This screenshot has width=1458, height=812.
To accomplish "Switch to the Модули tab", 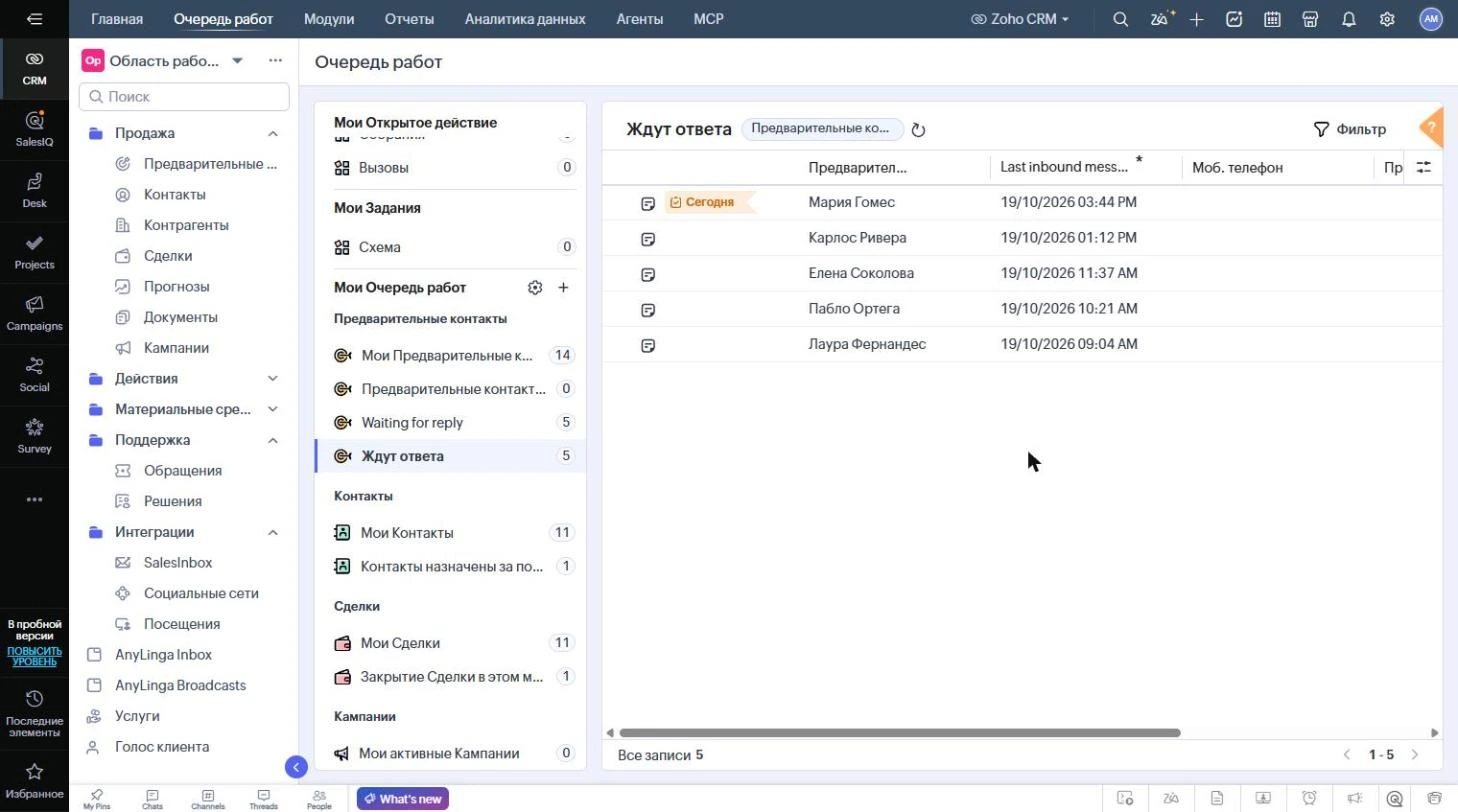I will [329, 19].
